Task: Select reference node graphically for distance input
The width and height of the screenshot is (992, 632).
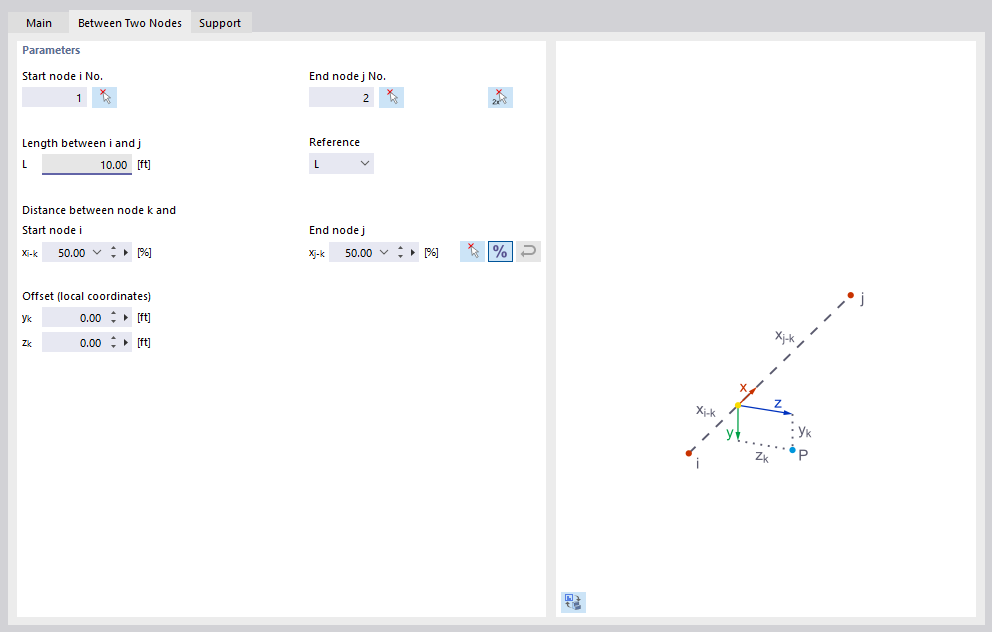Action: [471, 251]
